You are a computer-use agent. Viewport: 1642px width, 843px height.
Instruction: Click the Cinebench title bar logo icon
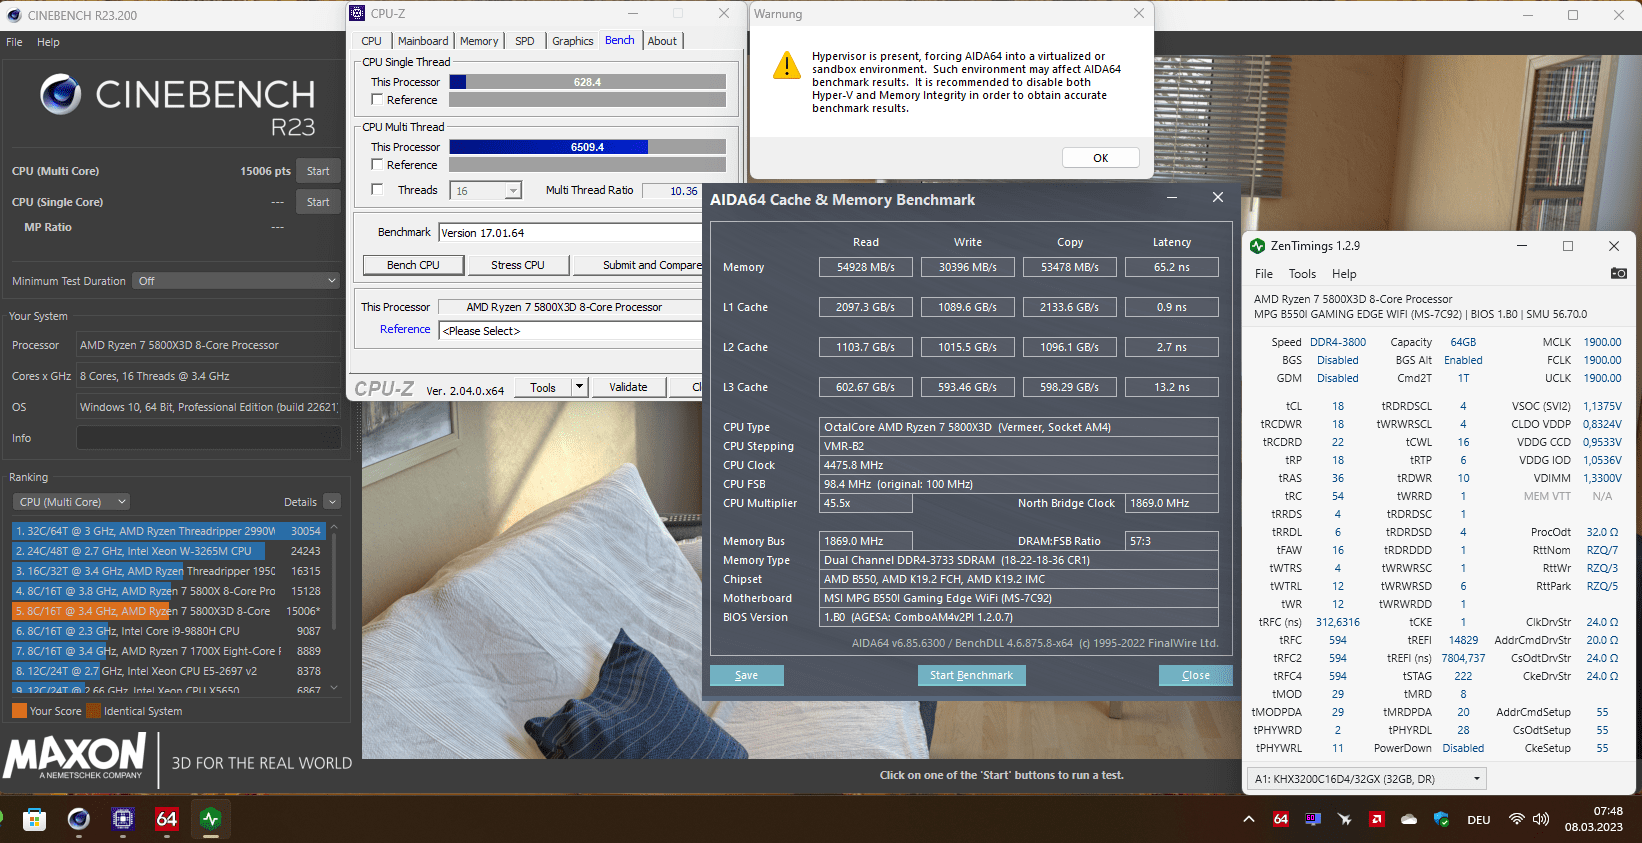(14, 15)
